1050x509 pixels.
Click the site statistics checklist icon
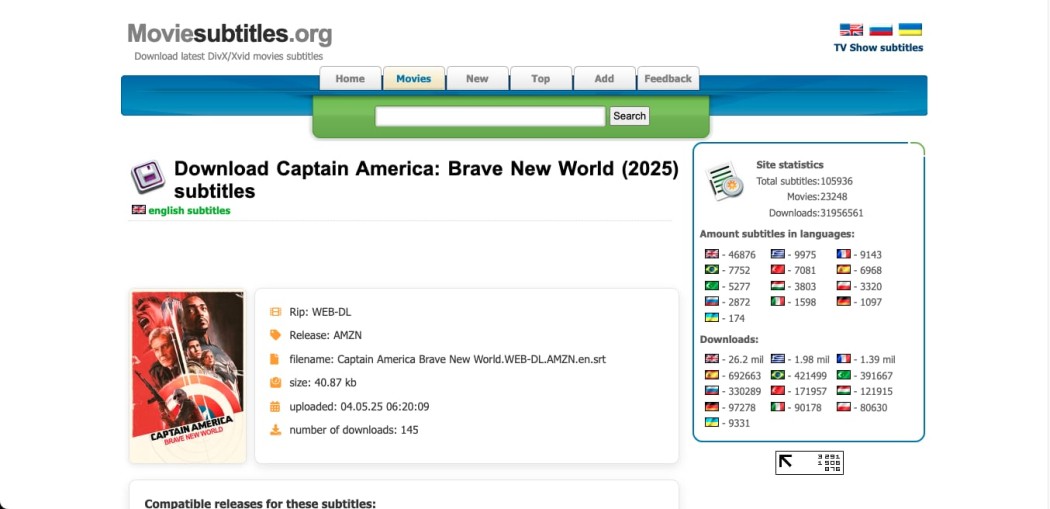pos(724,181)
